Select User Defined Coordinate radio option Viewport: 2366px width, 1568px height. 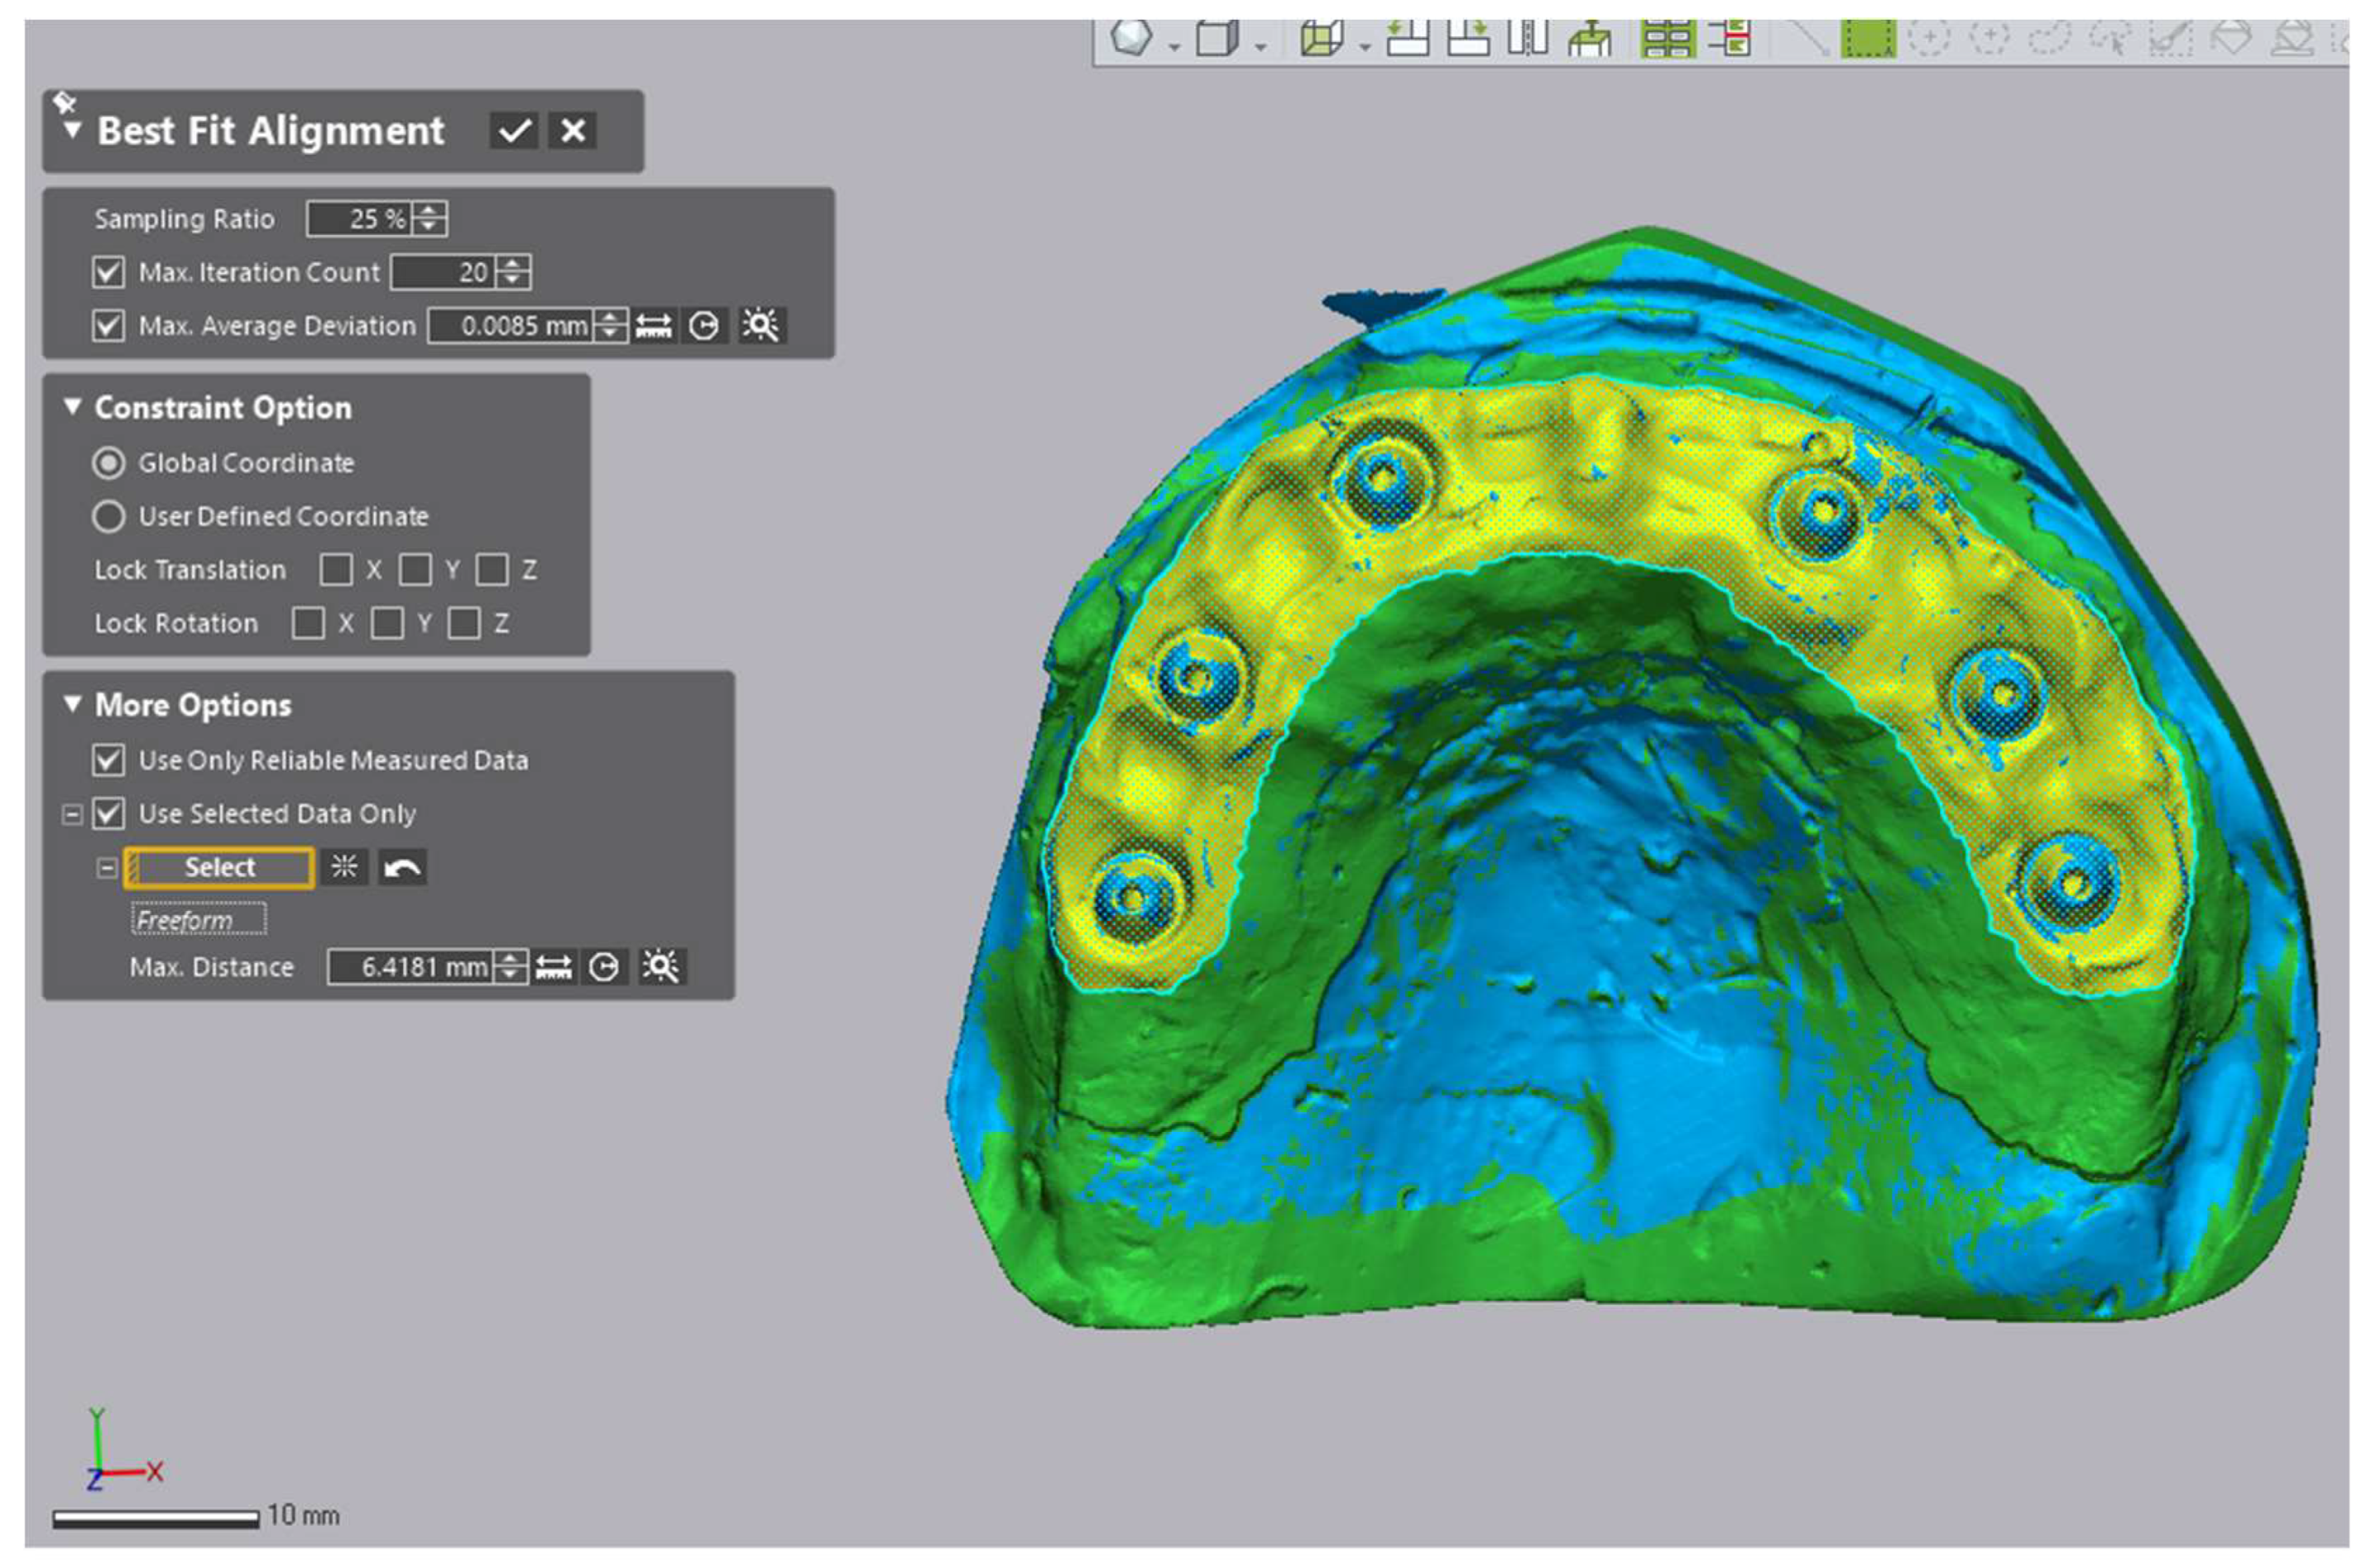pyautogui.click(x=108, y=517)
